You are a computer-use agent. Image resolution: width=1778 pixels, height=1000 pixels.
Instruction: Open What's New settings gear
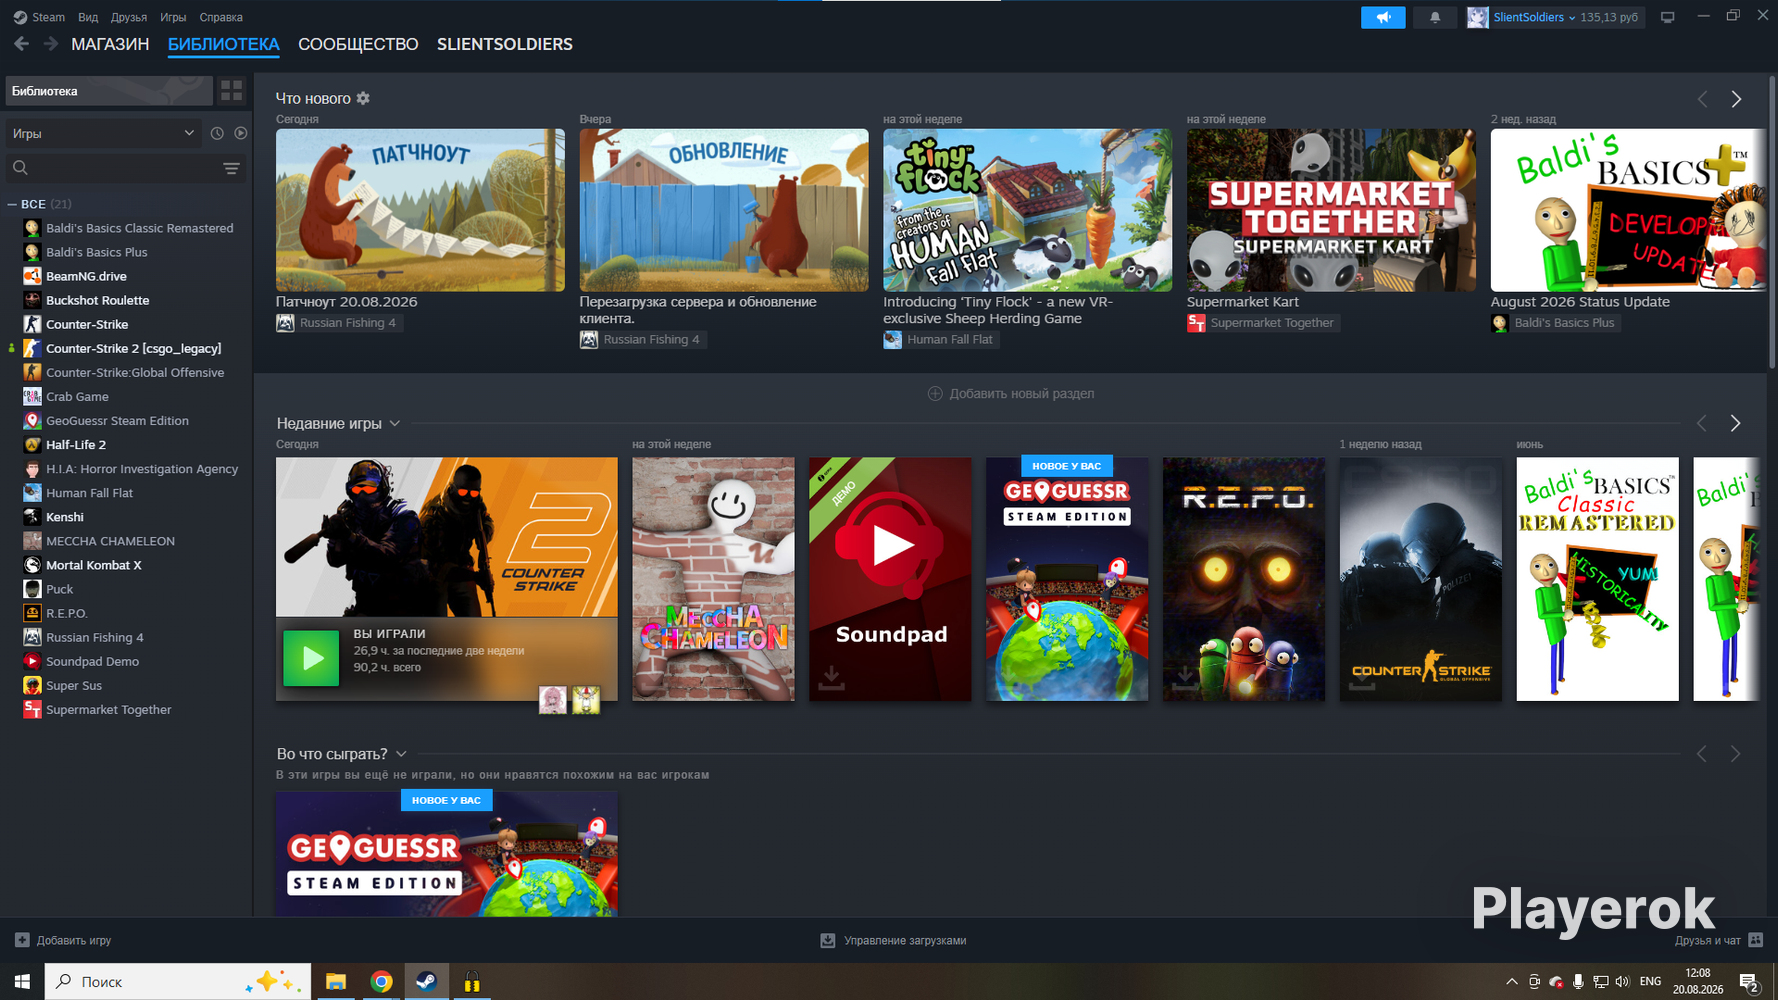click(363, 98)
